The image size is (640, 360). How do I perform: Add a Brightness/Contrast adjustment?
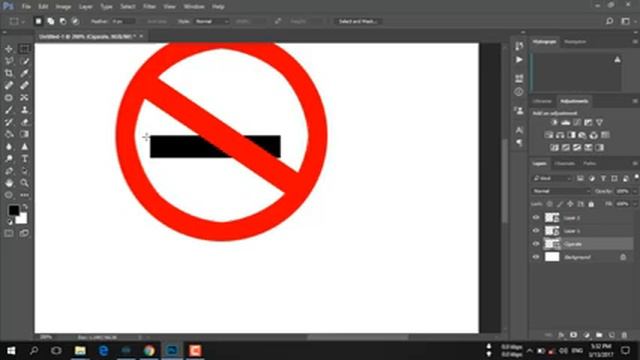[554, 122]
